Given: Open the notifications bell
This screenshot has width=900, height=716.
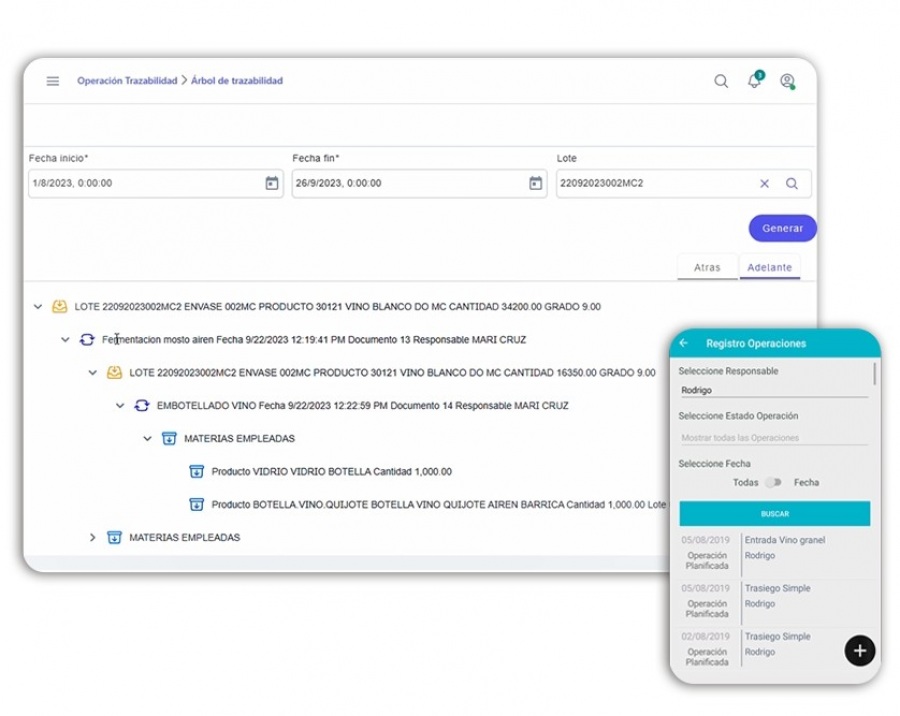Looking at the screenshot, I should pos(754,81).
